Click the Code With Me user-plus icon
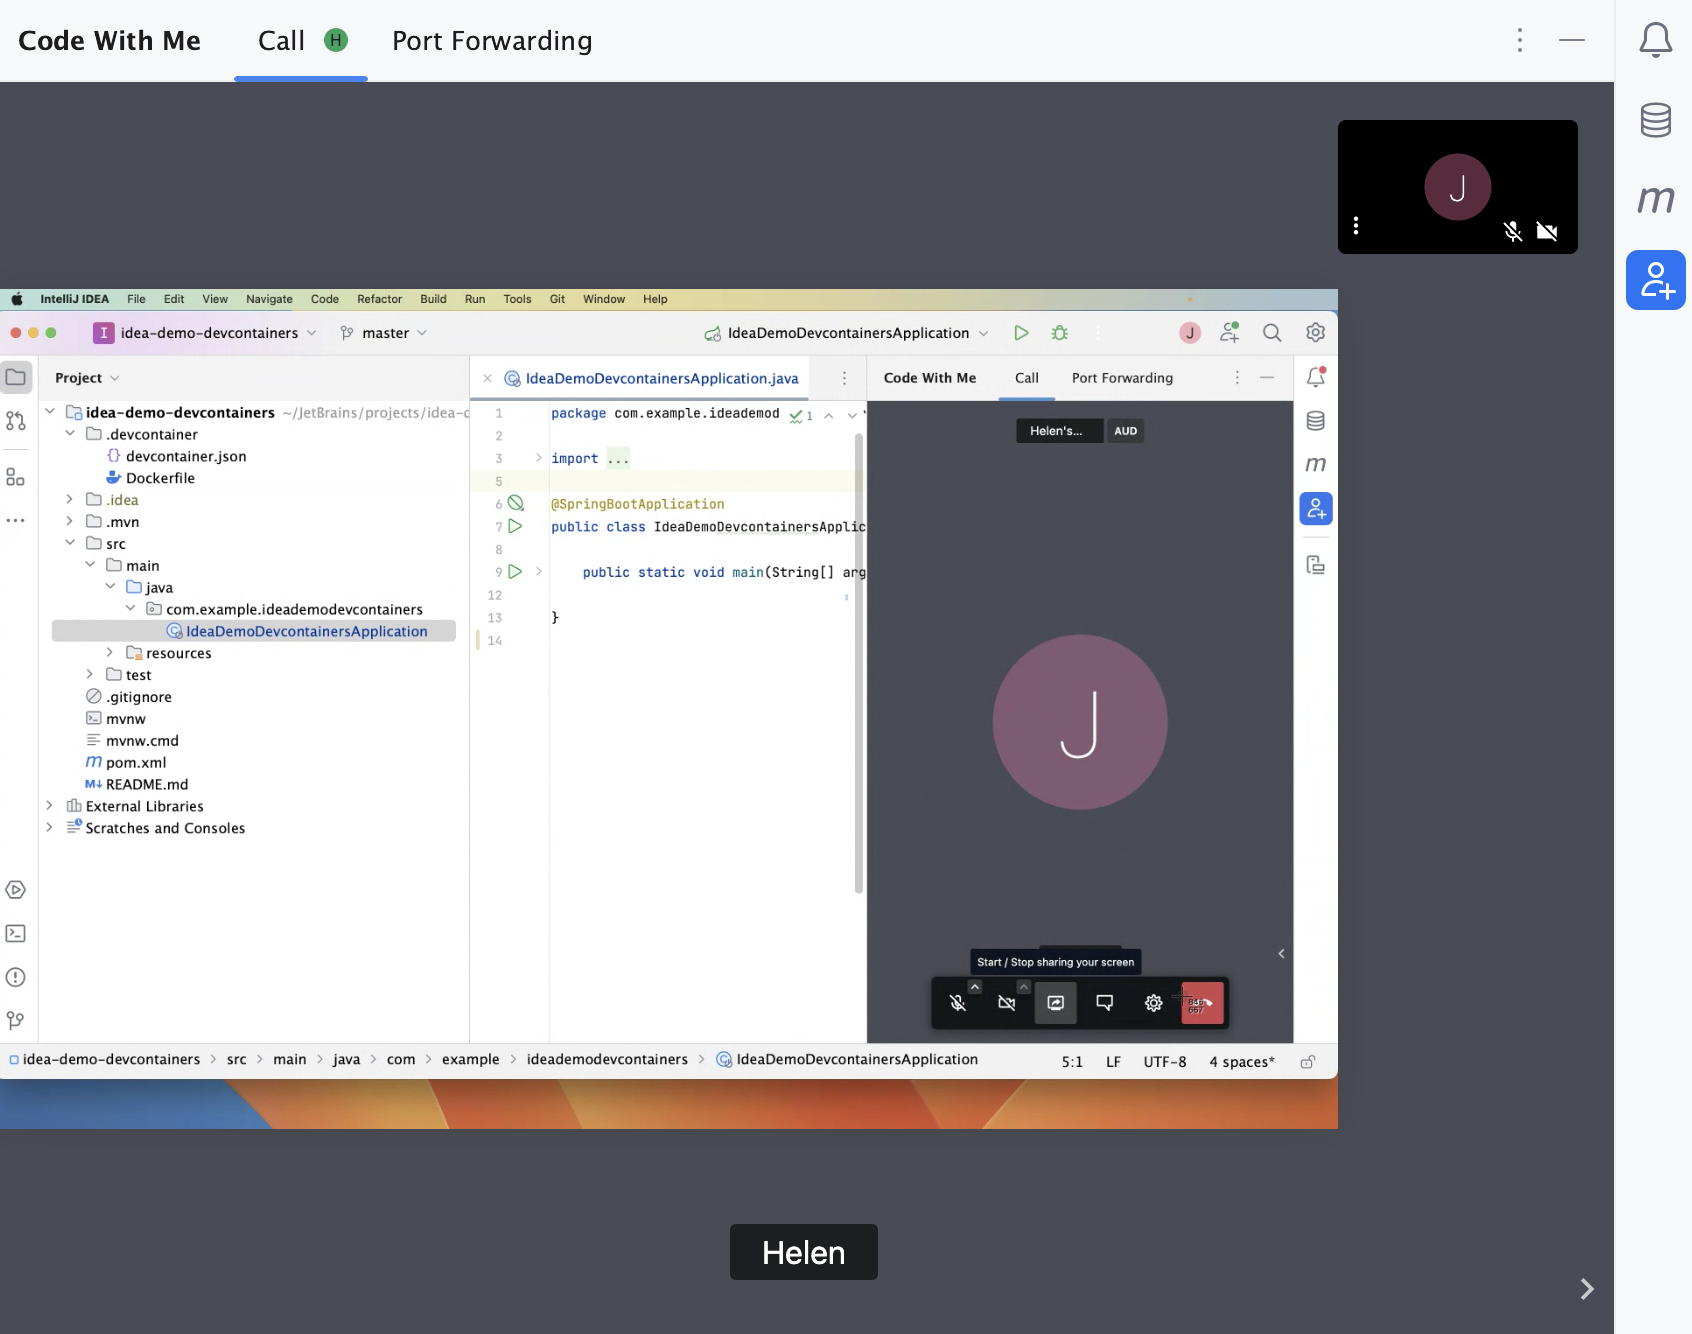 click(x=1655, y=280)
